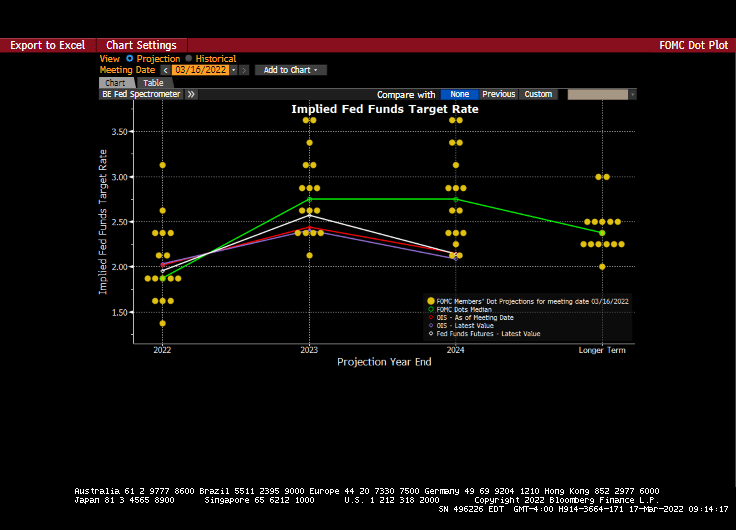The width and height of the screenshot is (736, 530).
Task: Open the meeting date dropdown arrow
Action: [234, 70]
